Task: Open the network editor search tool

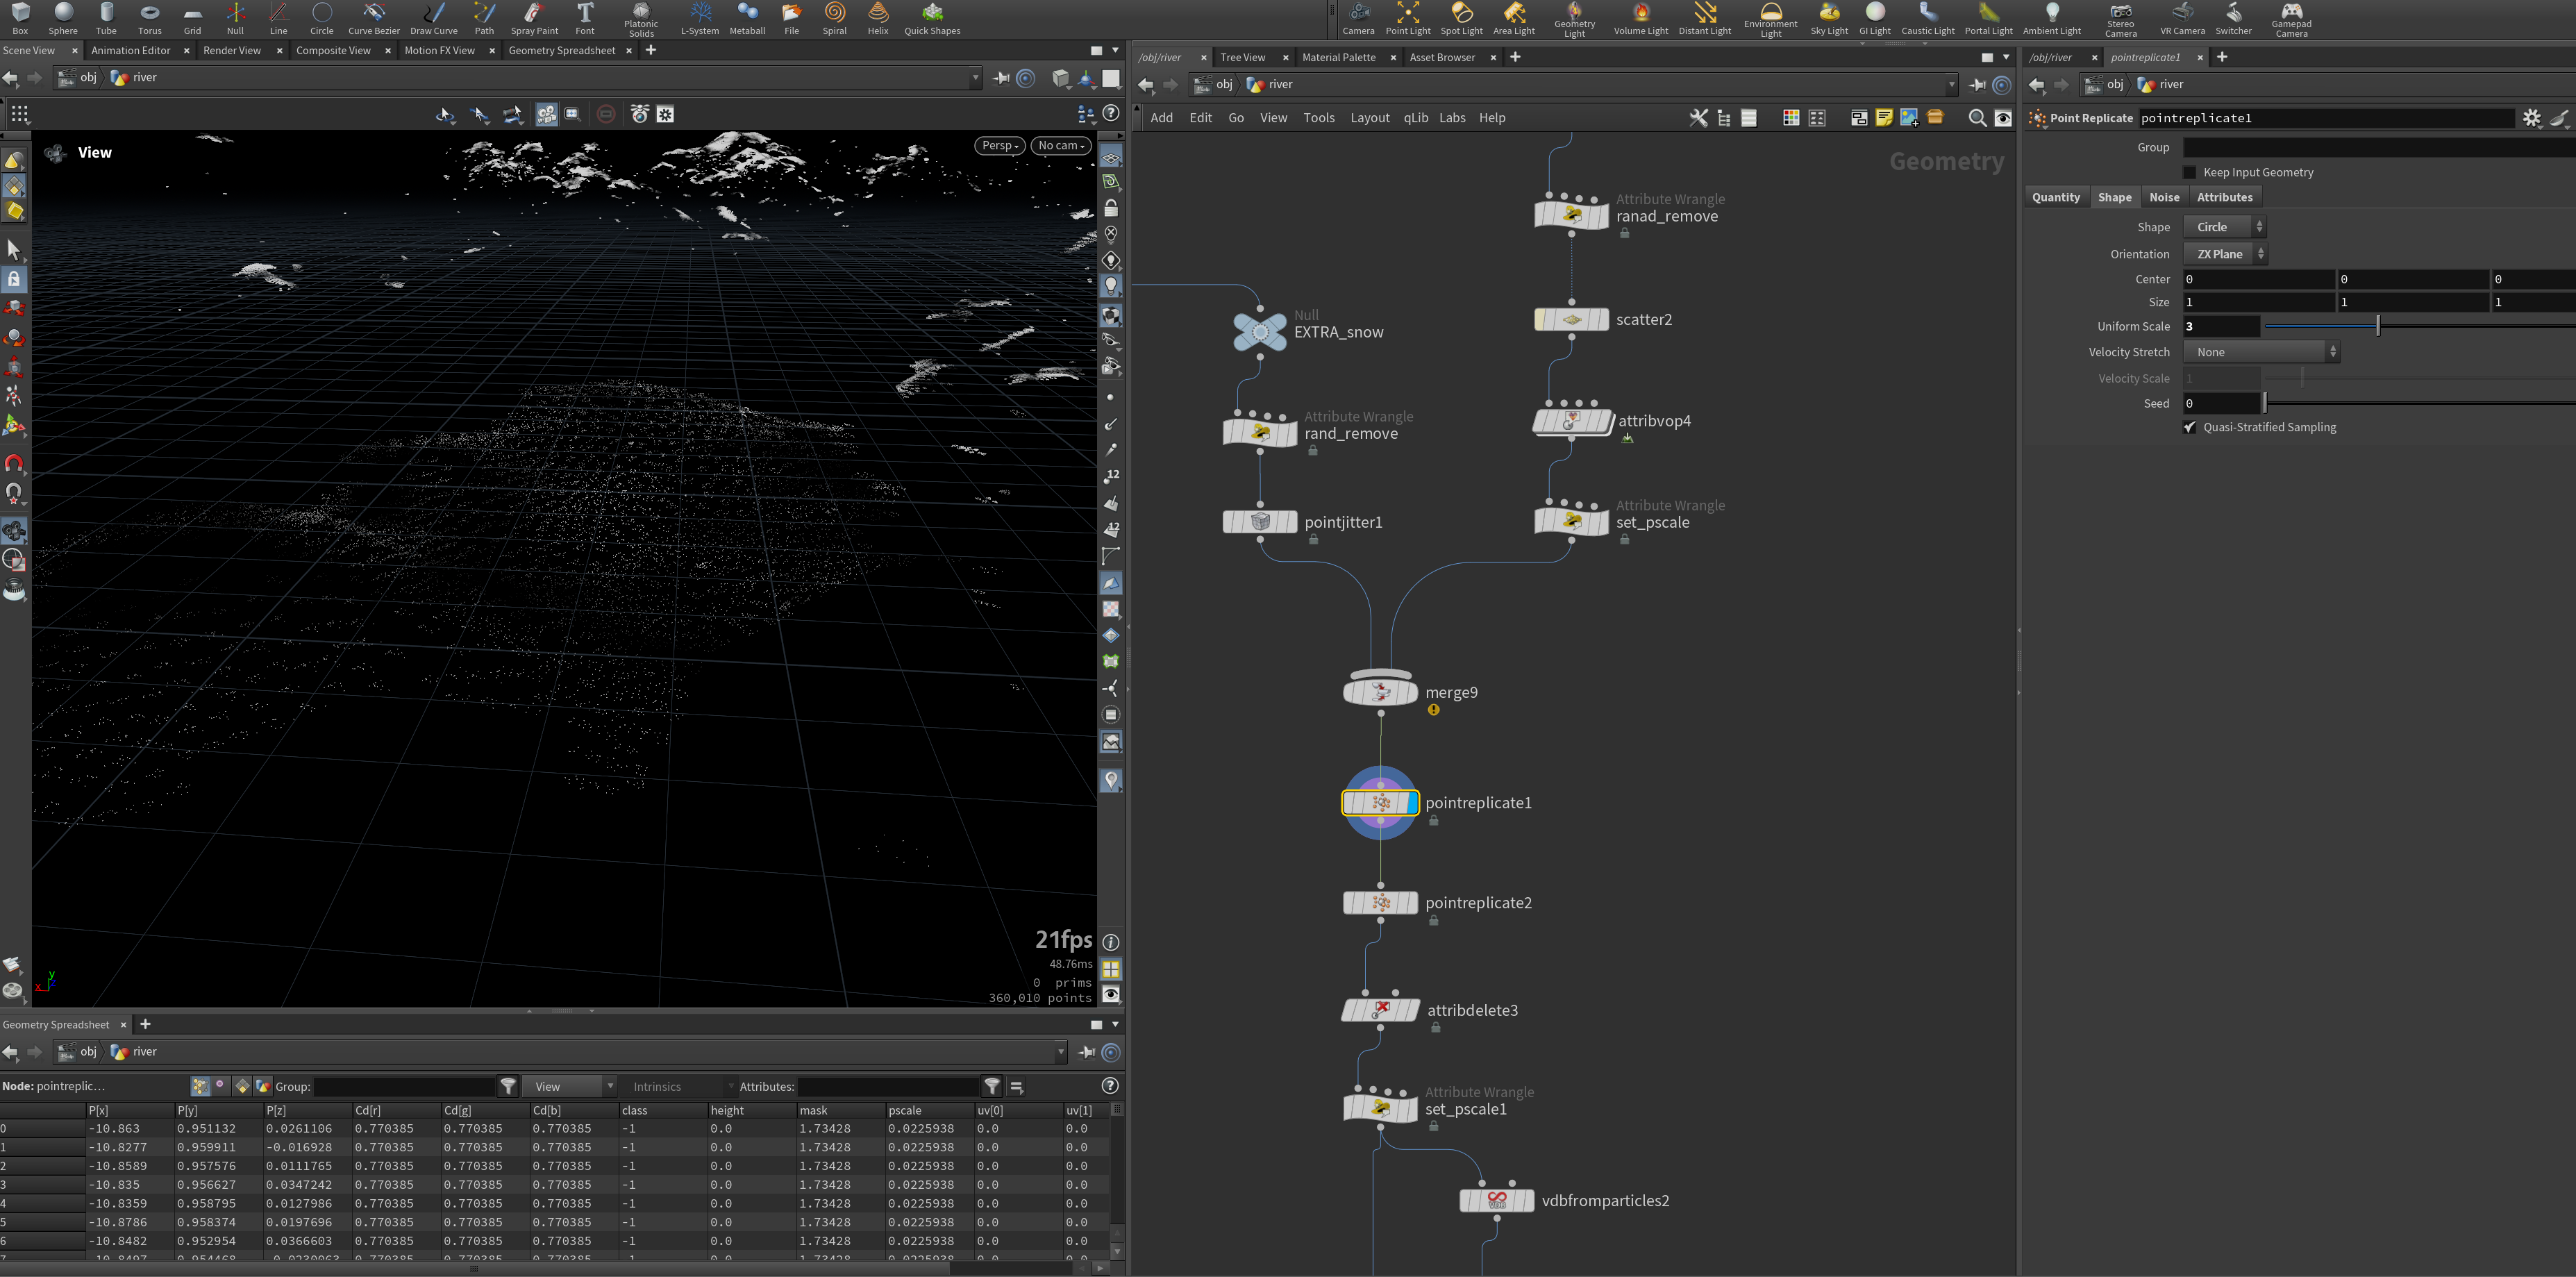Action: [x=1977, y=118]
